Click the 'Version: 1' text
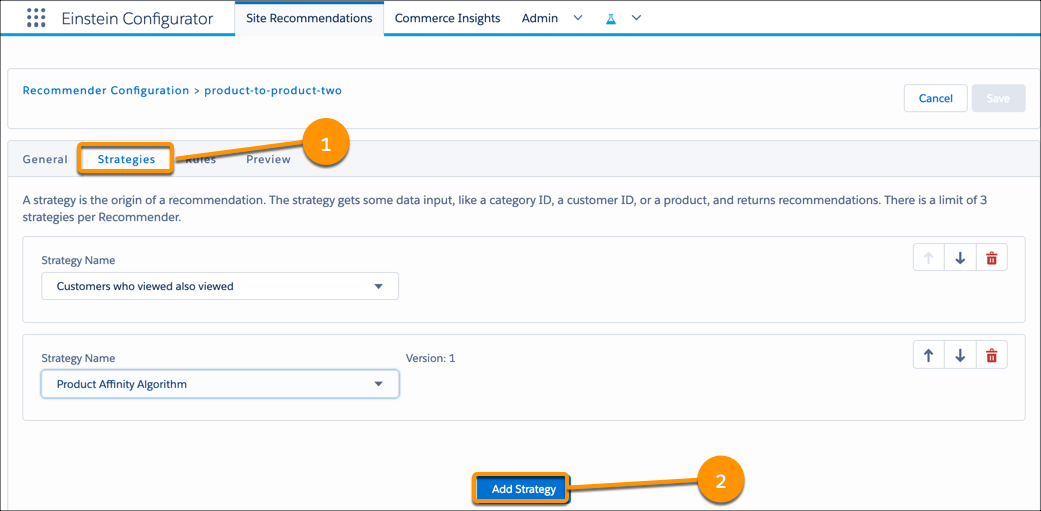The image size is (1041, 511). 430,358
